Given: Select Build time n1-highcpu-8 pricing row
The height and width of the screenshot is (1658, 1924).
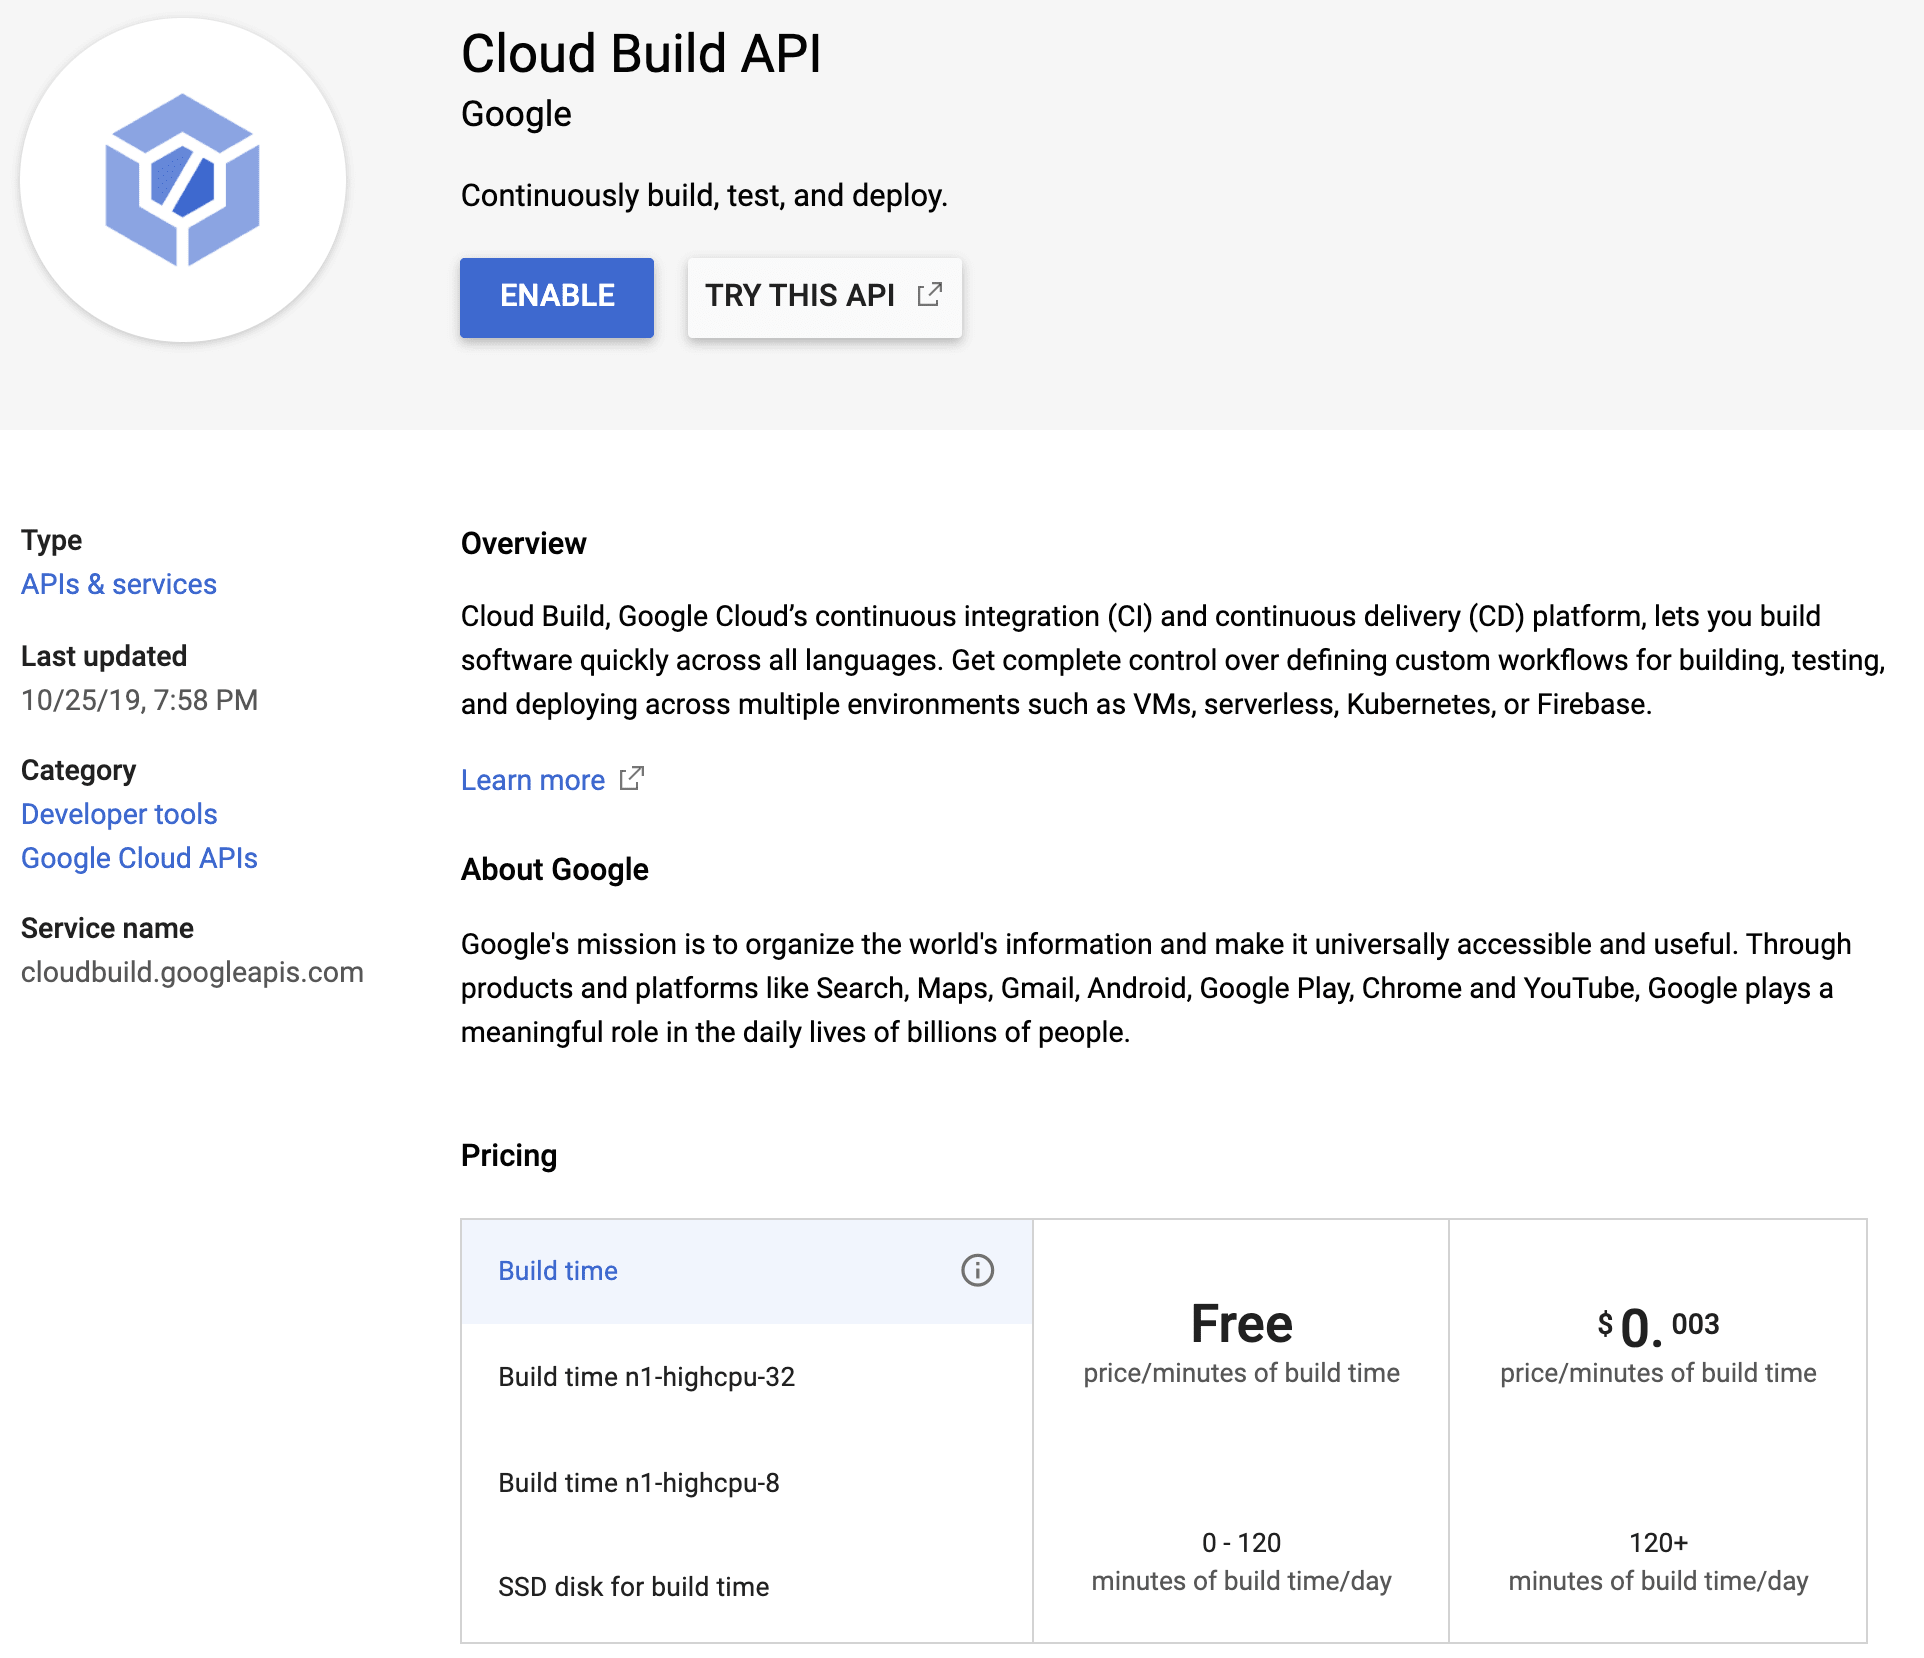Looking at the screenshot, I should click(x=747, y=1483).
